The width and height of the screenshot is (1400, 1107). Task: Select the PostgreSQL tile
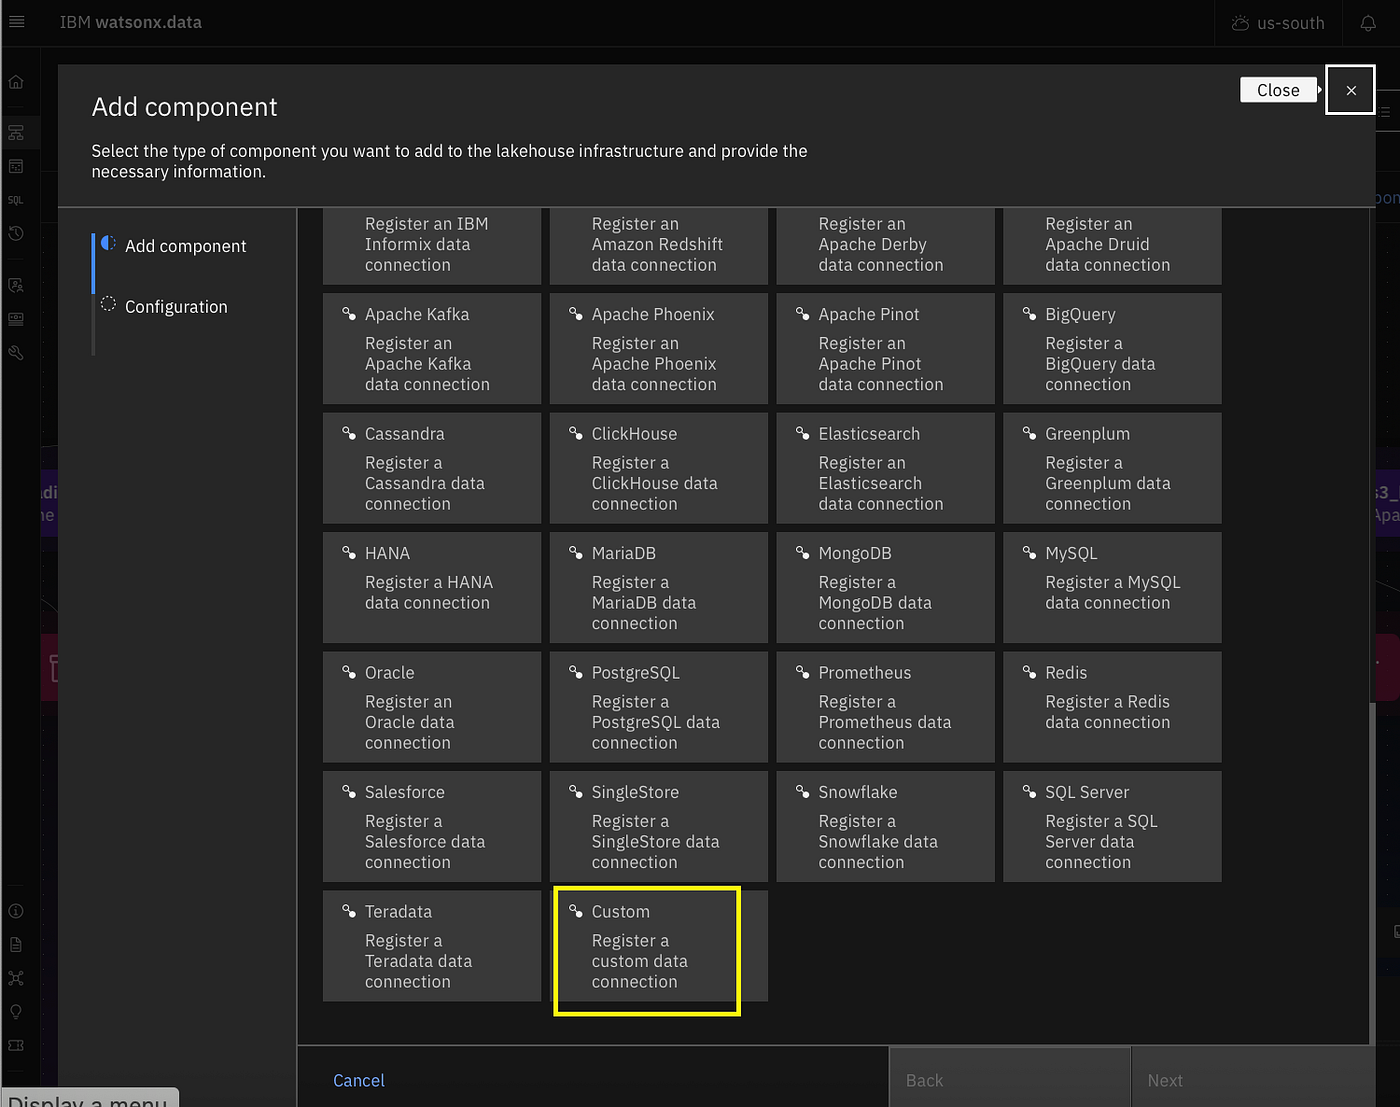659,707
